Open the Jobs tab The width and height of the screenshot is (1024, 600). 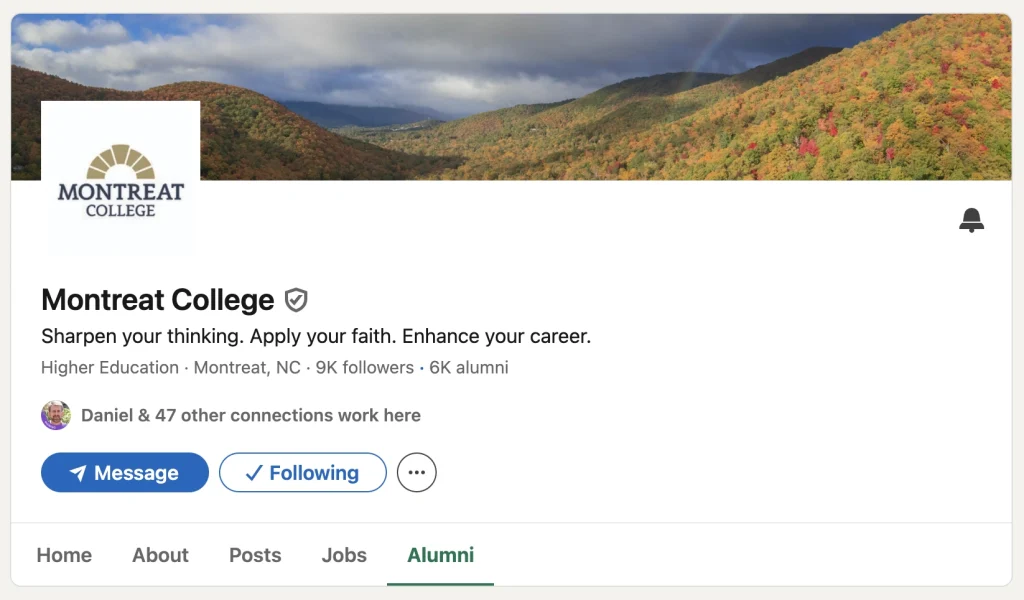[x=344, y=555]
